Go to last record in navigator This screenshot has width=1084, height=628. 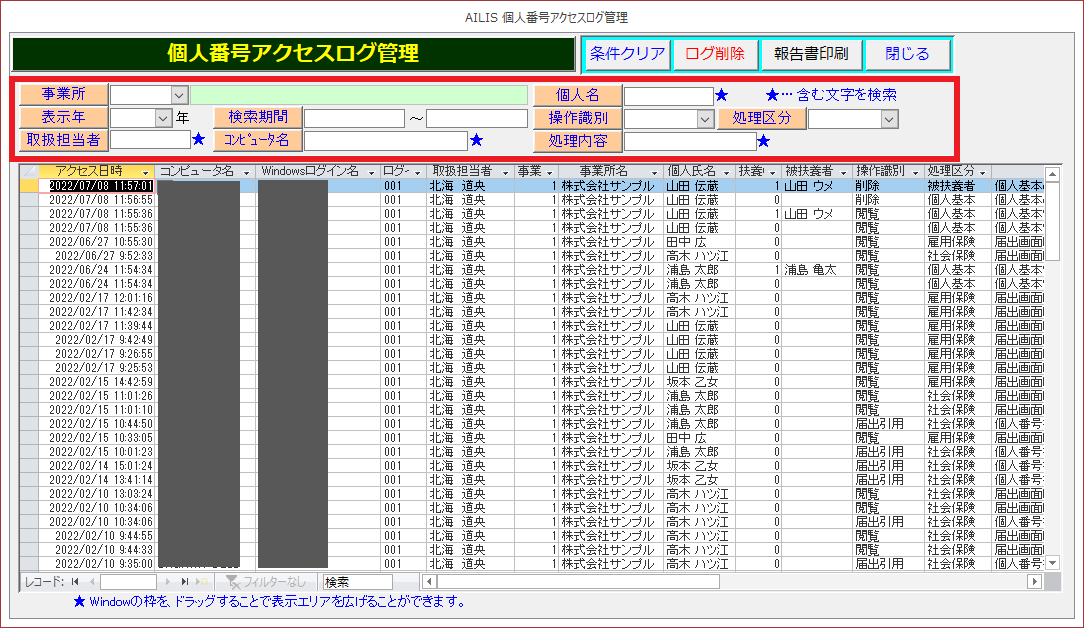tap(185, 581)
